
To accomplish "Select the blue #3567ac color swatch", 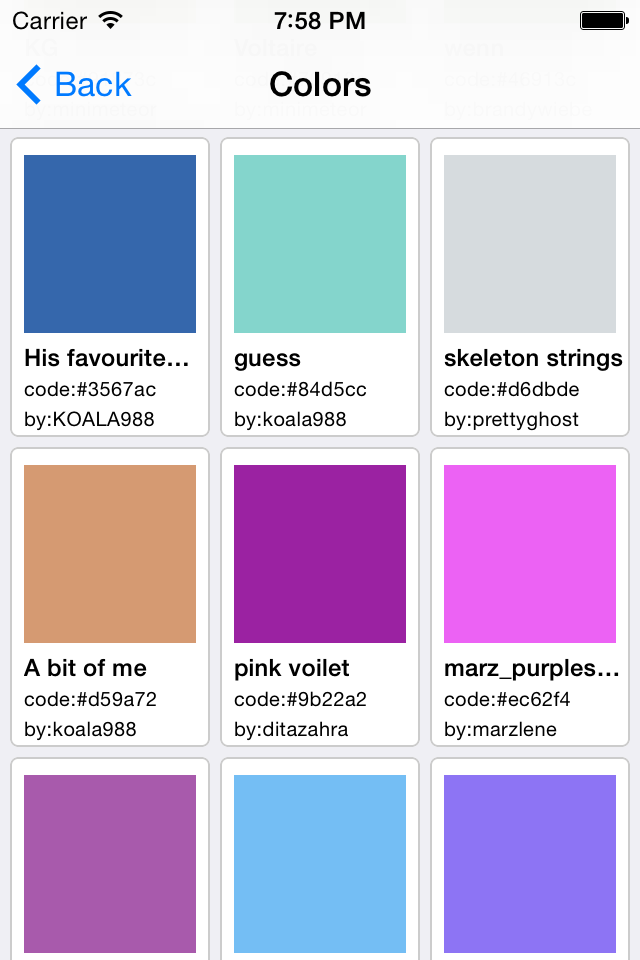I will pos(110,244).
